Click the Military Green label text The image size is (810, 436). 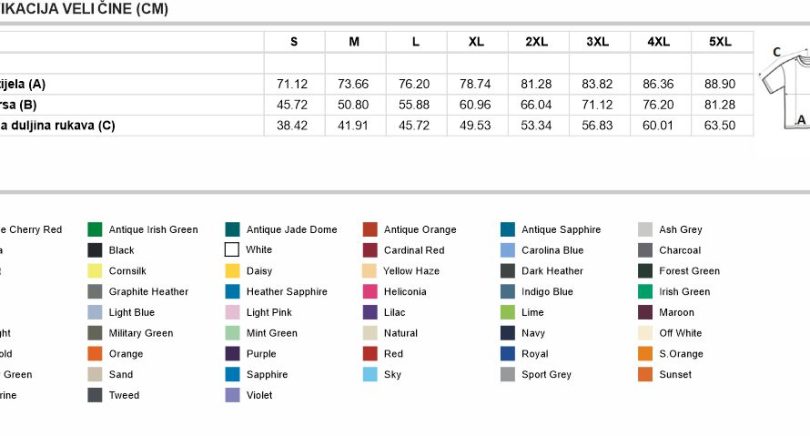pyautogui.click(x=141, y=333)
